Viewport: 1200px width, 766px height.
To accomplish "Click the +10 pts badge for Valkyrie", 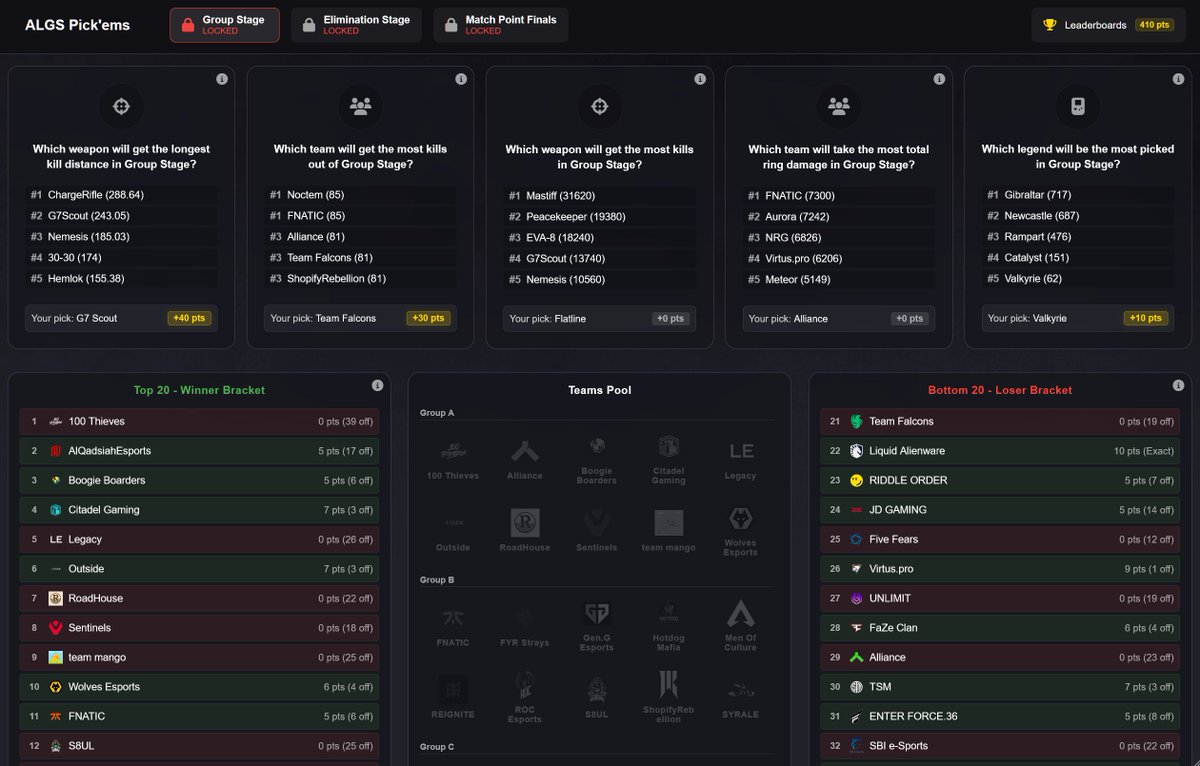I will [x=1146, y=318].
